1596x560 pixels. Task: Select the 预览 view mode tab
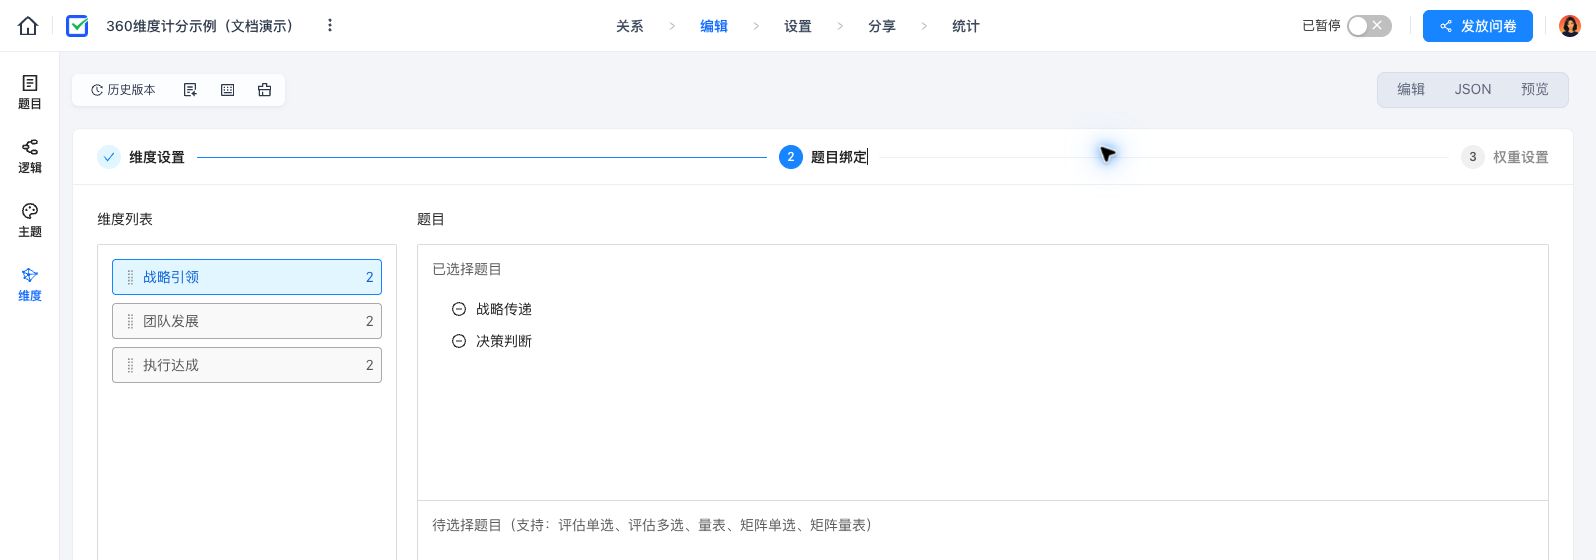pos(1535,90)
